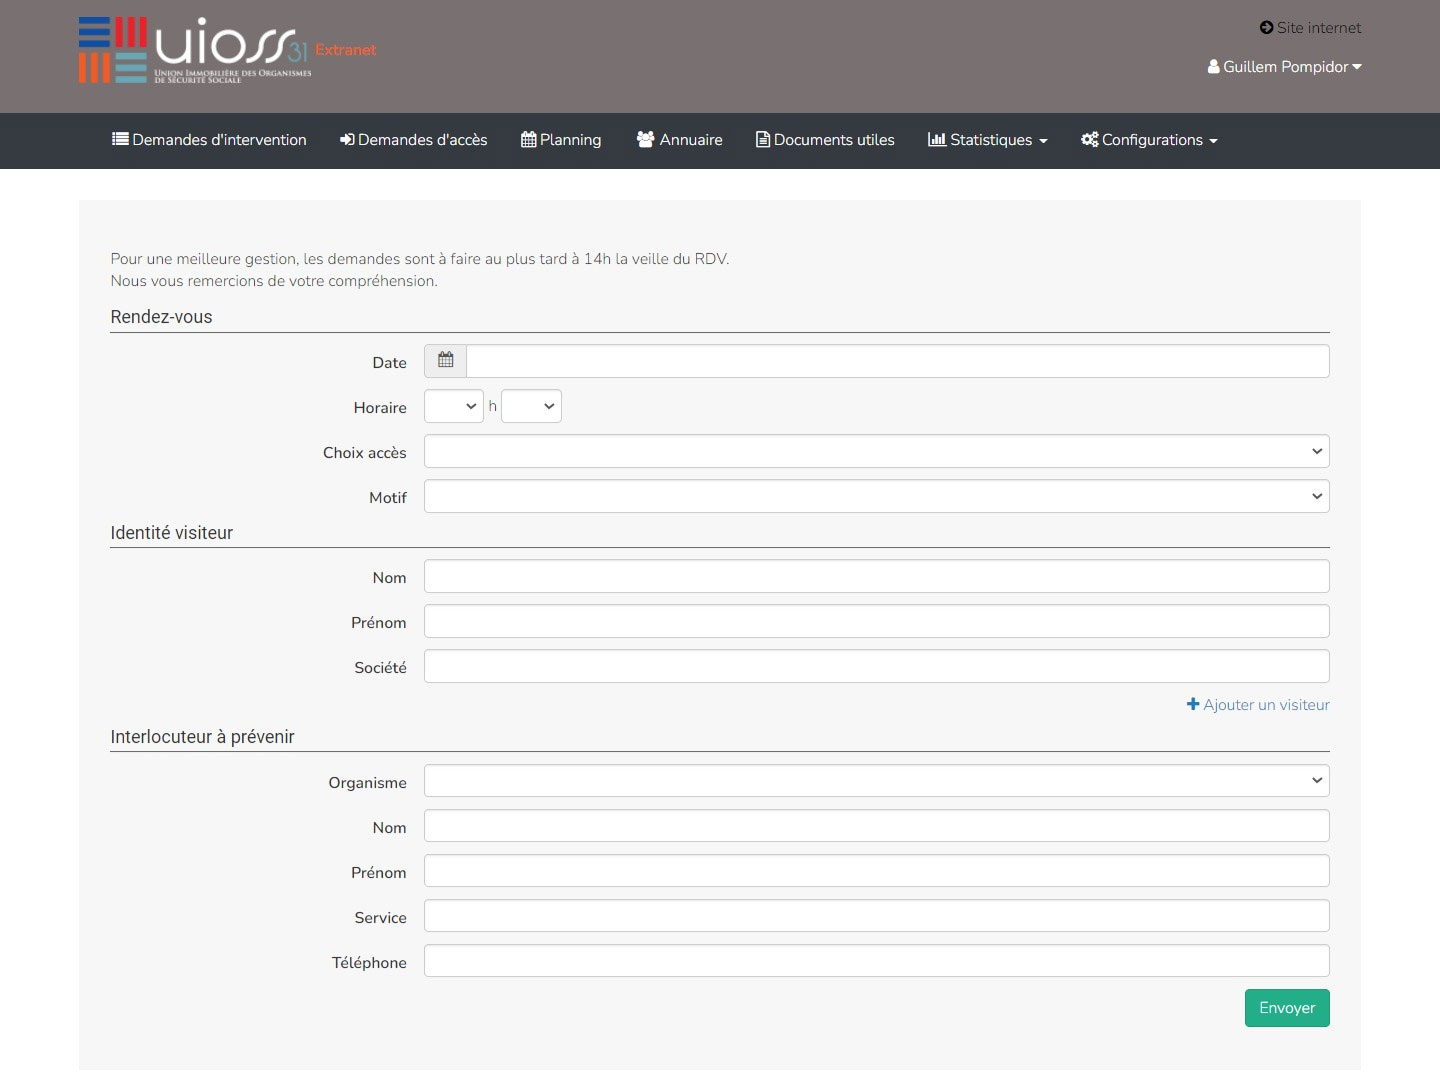Open the Choix accès dropdown
This screenshot has height=1080, width=1440.
[877, 451]
